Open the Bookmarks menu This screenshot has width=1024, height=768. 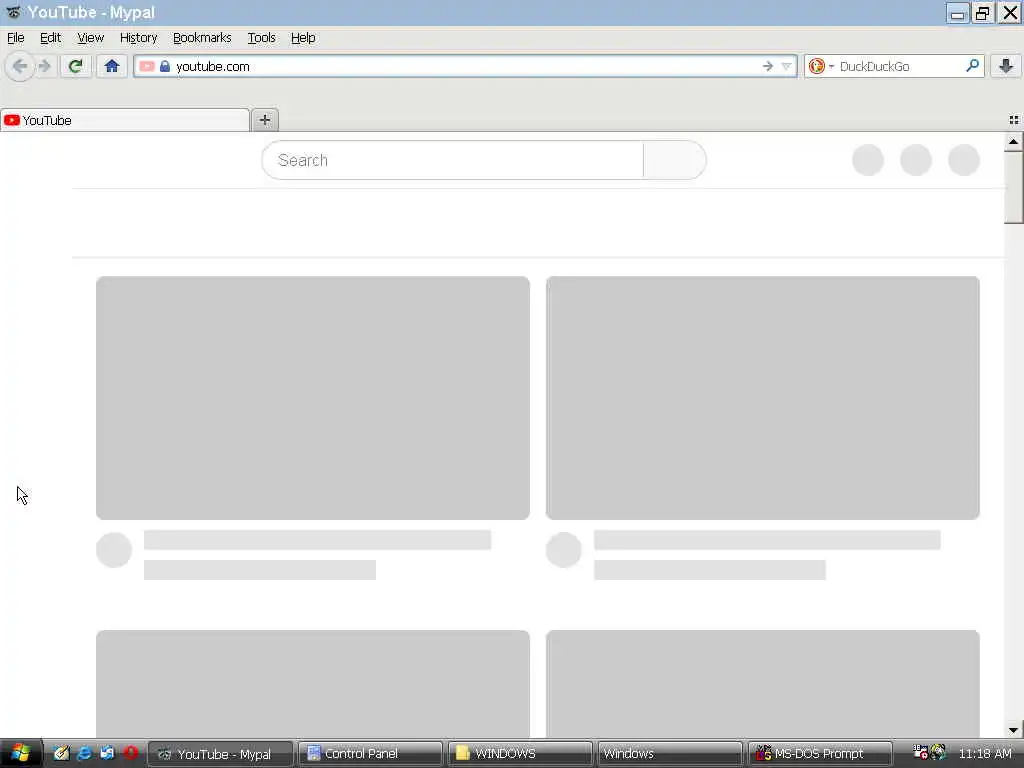[202, 38]
